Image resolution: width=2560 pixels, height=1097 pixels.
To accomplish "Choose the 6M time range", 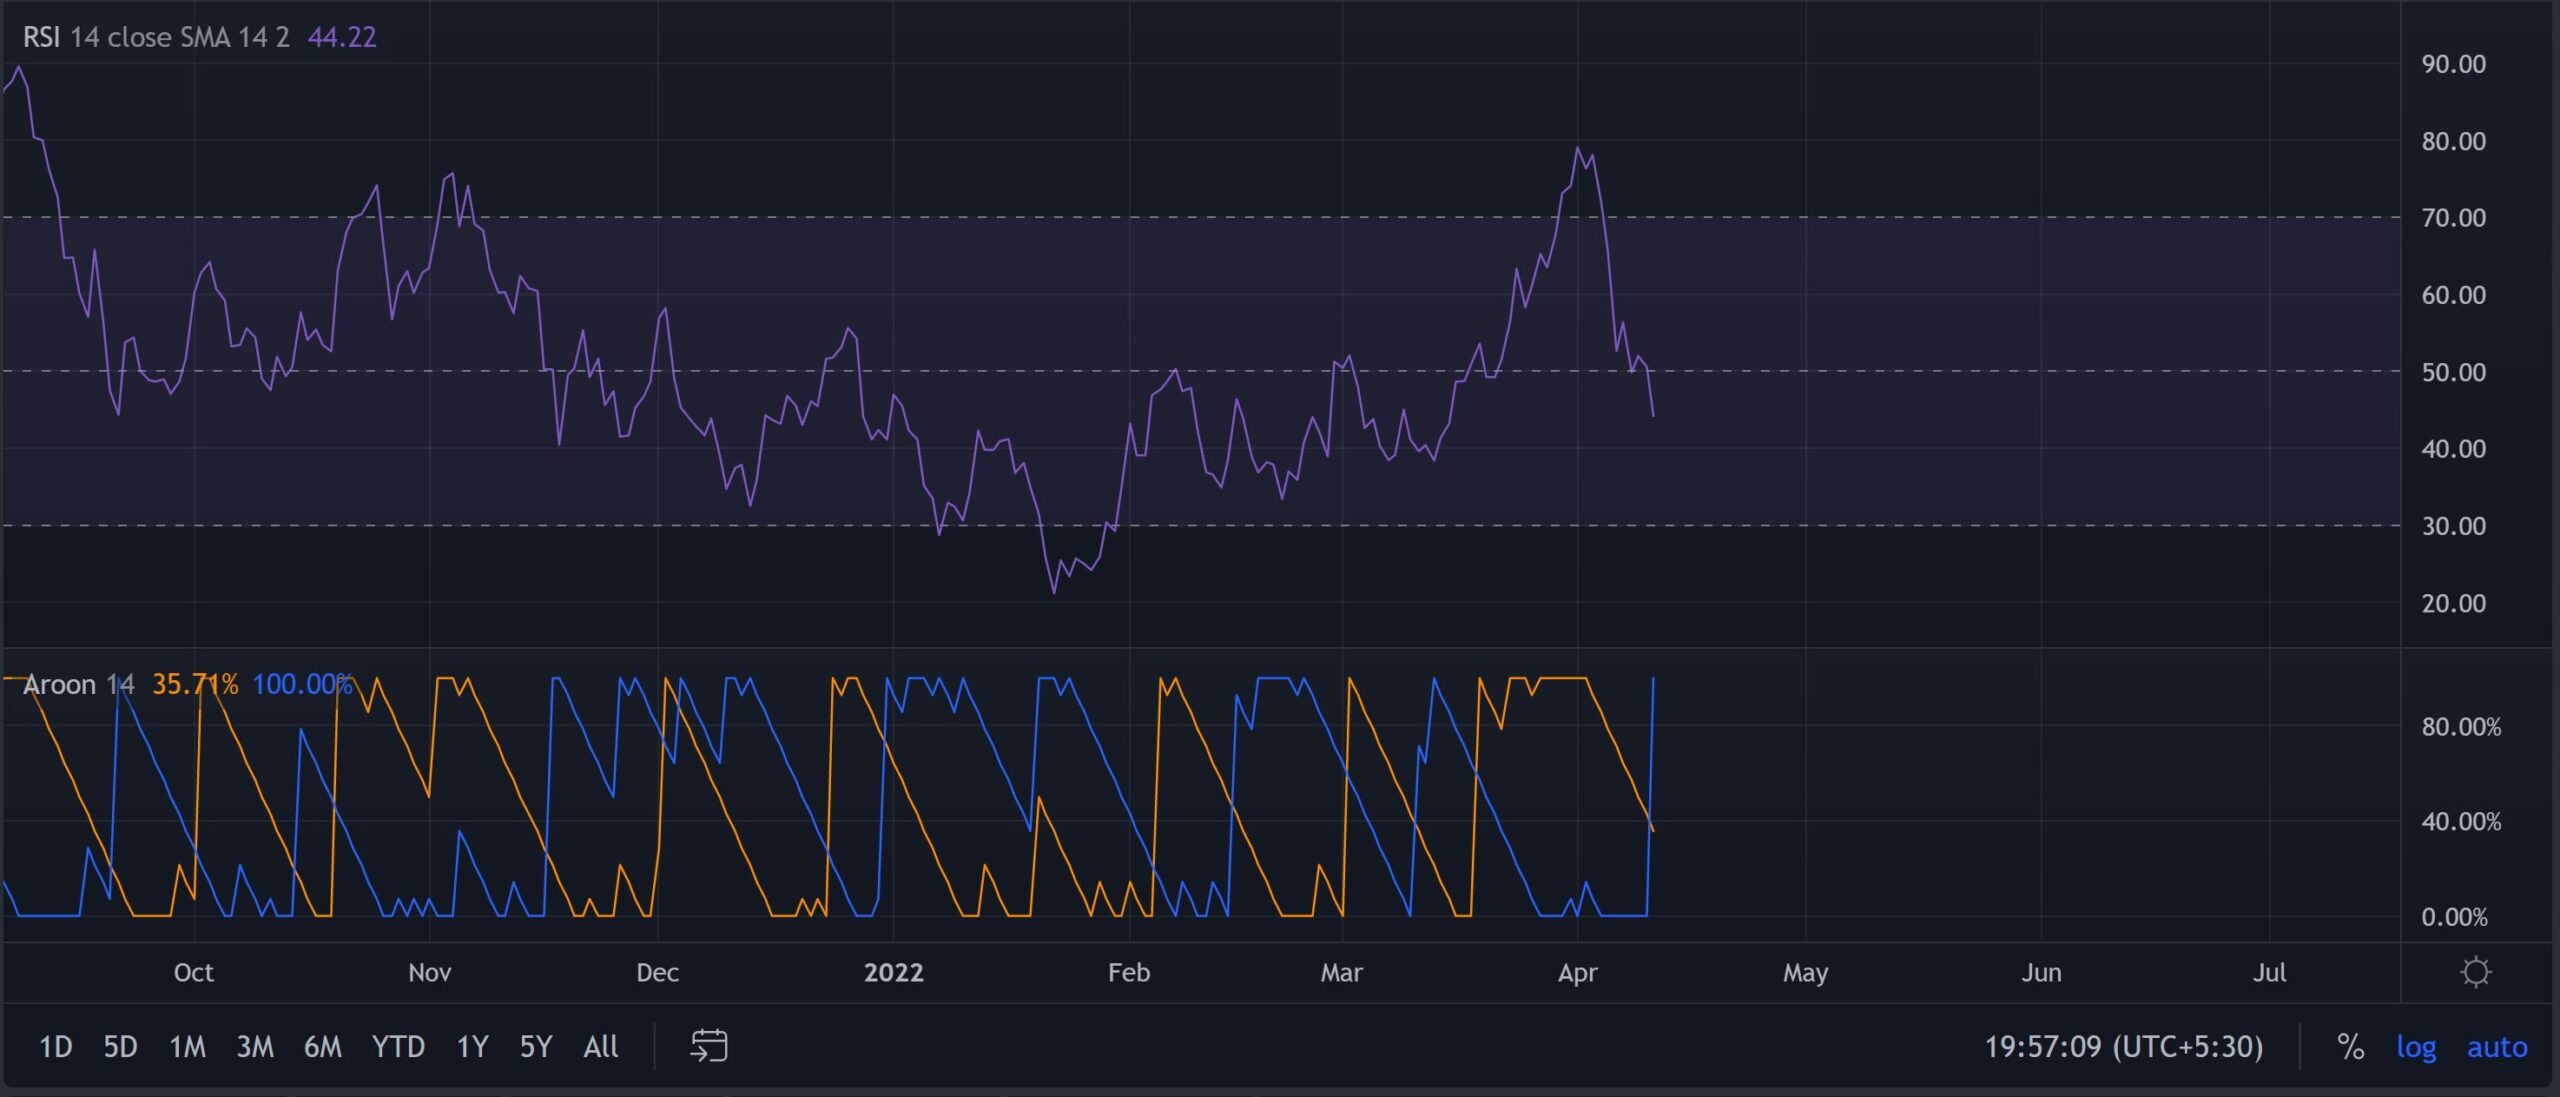I will pyautogui.click(x=322, y=1047).
